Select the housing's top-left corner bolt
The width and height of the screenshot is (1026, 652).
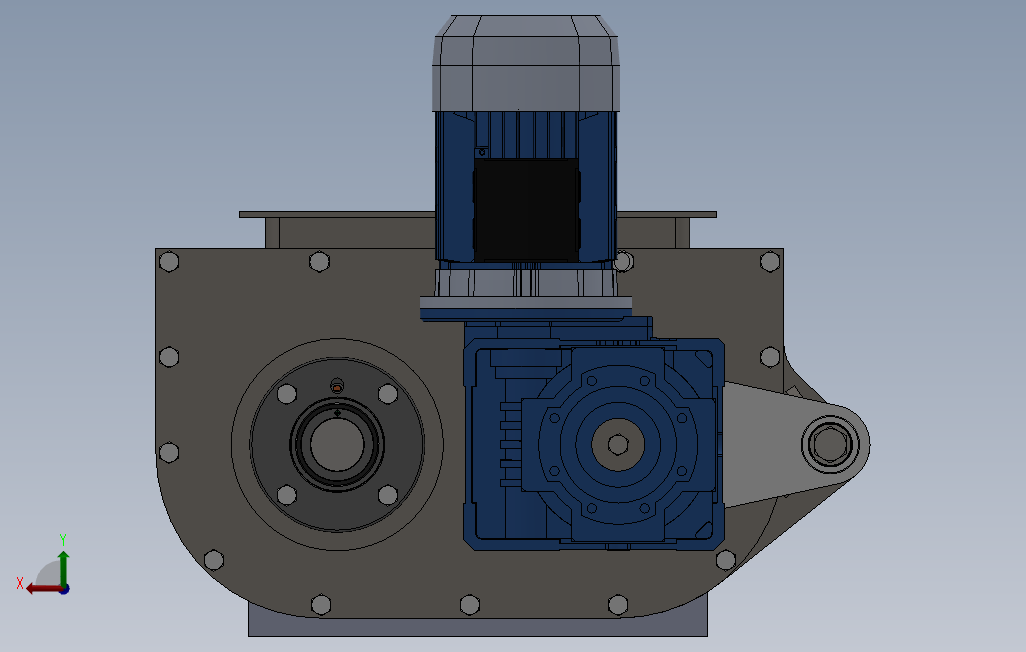(x=169, y=262)
